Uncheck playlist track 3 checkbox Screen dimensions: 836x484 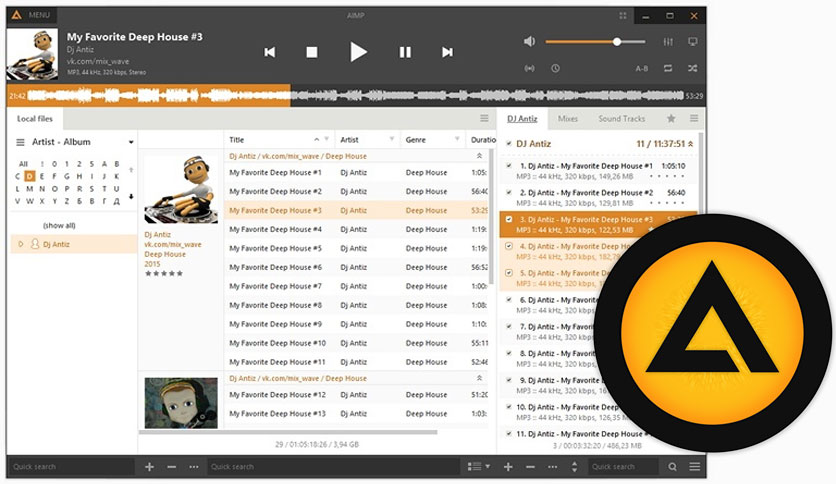509,219
